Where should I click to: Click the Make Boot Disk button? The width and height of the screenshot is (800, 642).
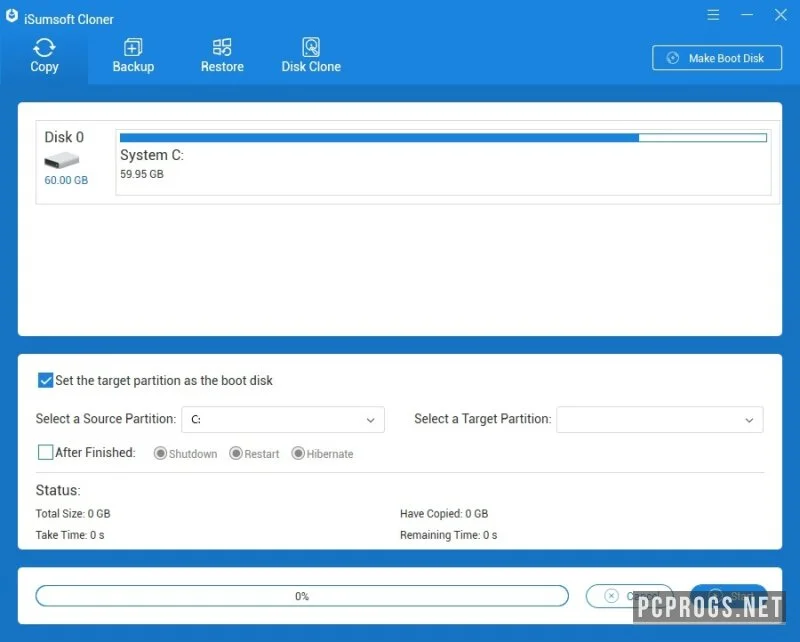(716, 58)
